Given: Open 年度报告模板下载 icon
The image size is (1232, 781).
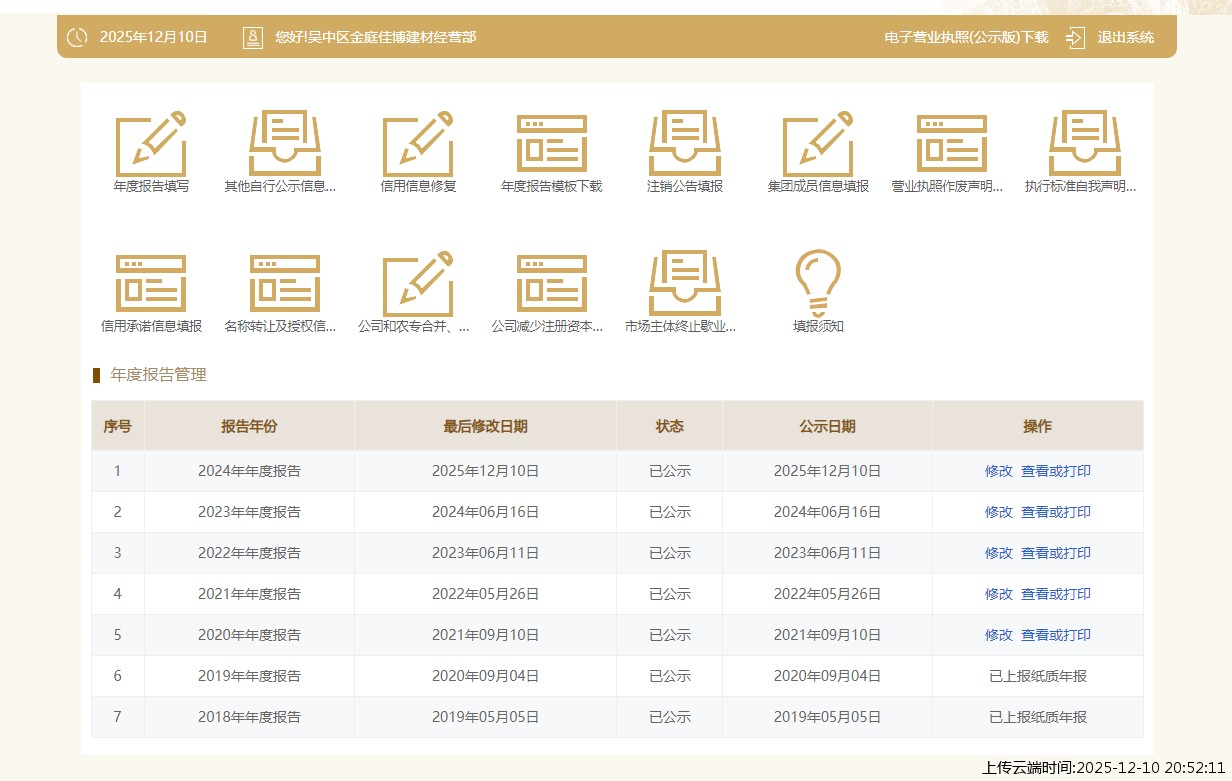Looking at the screenshot, I should coord(551,144).
